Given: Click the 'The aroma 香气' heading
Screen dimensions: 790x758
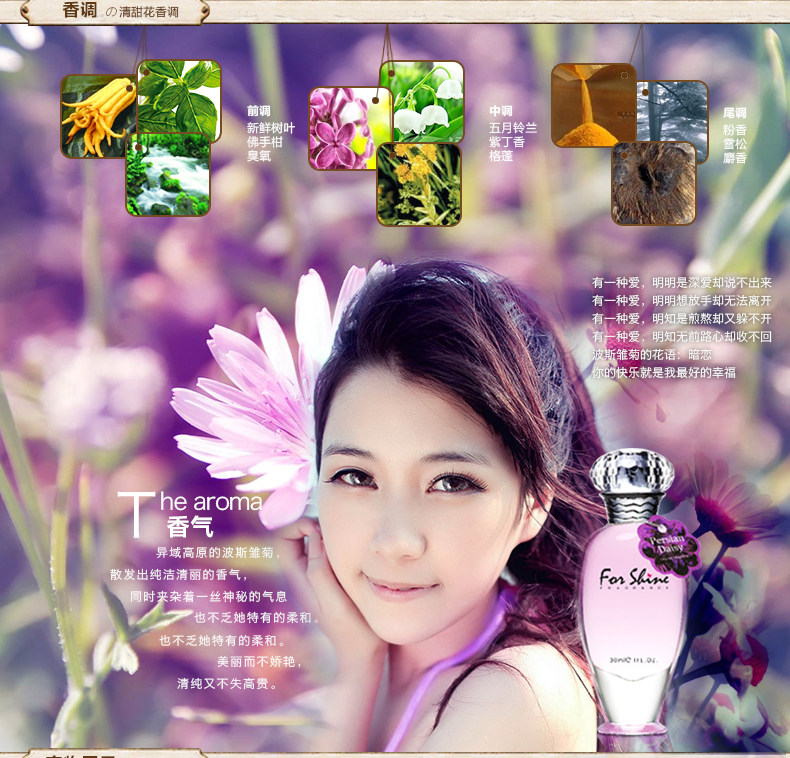Looking at the screenshot, I should coord(190,514).
